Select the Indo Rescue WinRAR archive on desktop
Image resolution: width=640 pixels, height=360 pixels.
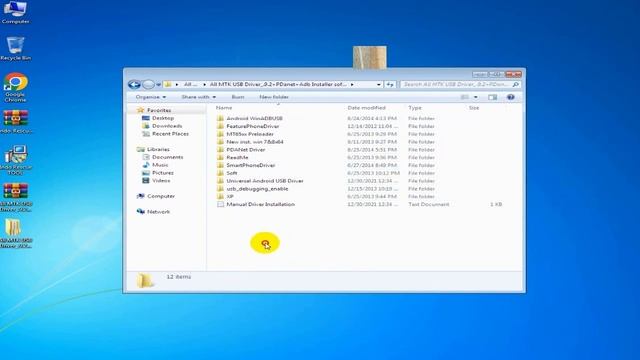coord(16,122)
